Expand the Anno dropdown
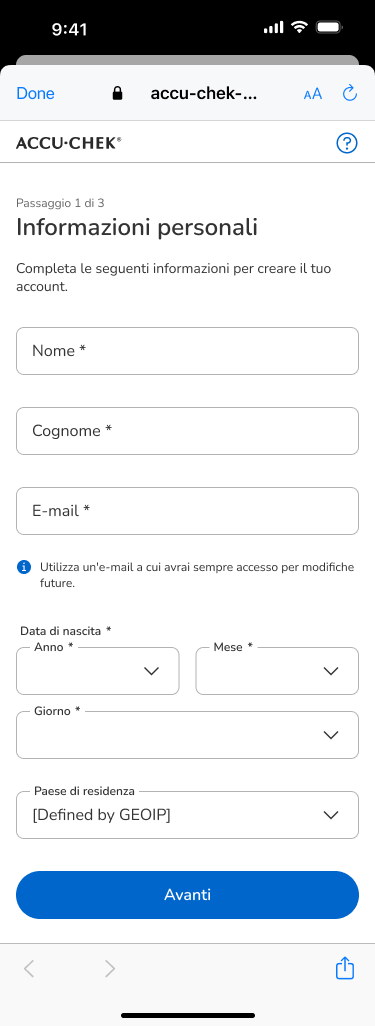The width and height of the screenshot is (375, 1026). click(x=98, y=671)
